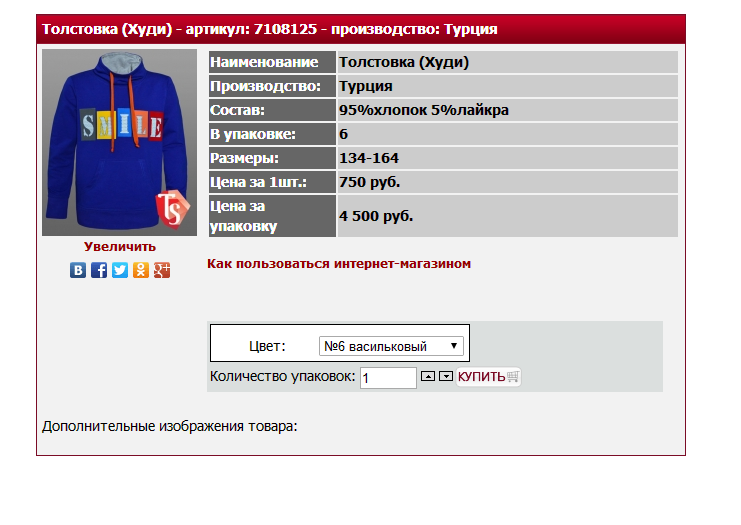The width and height of the screenshot is (741, 525).
Task: Decrease package quantity with down arrow
Action: click(x=446, y=376)
